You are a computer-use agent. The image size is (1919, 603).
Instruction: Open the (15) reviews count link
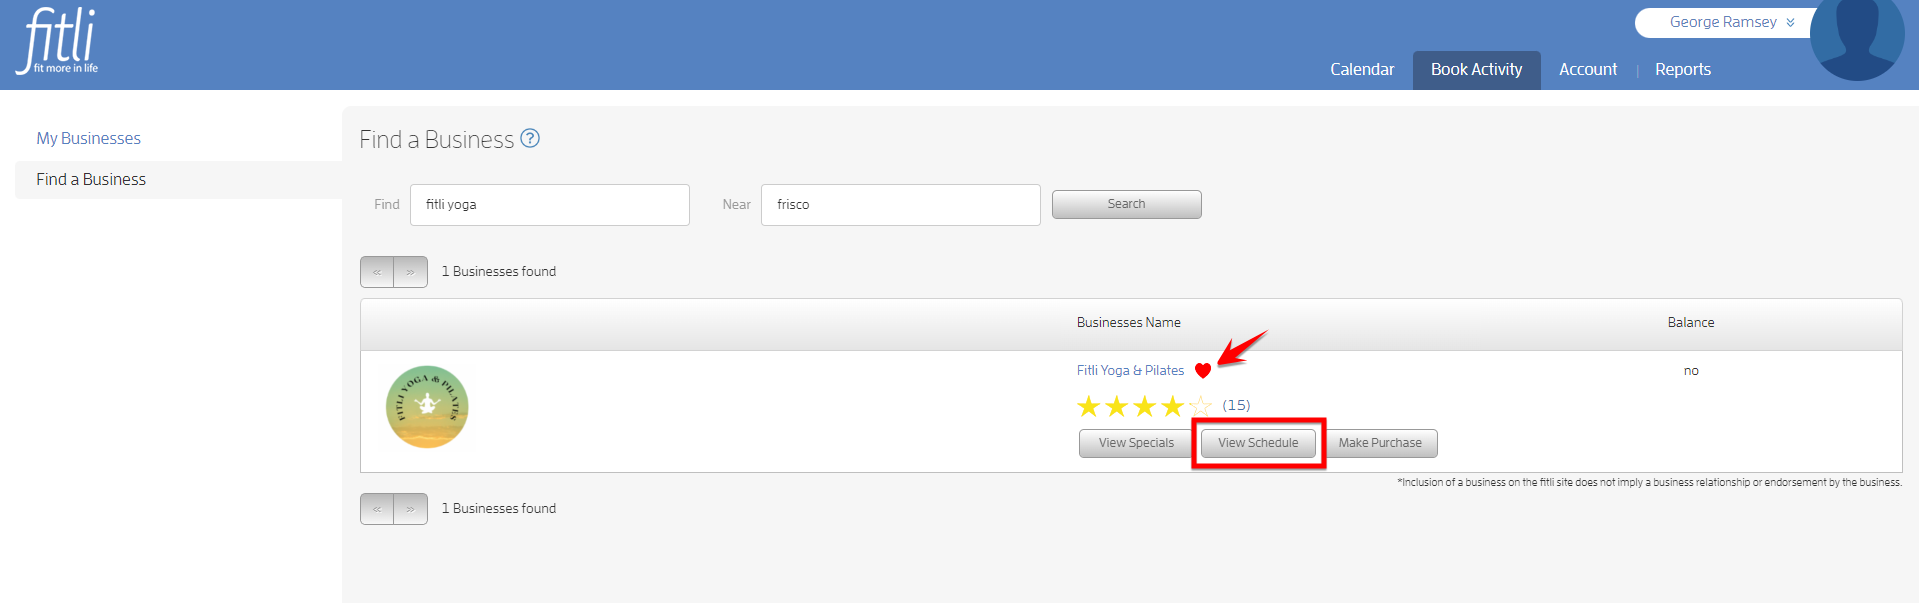pos(1236,406)
